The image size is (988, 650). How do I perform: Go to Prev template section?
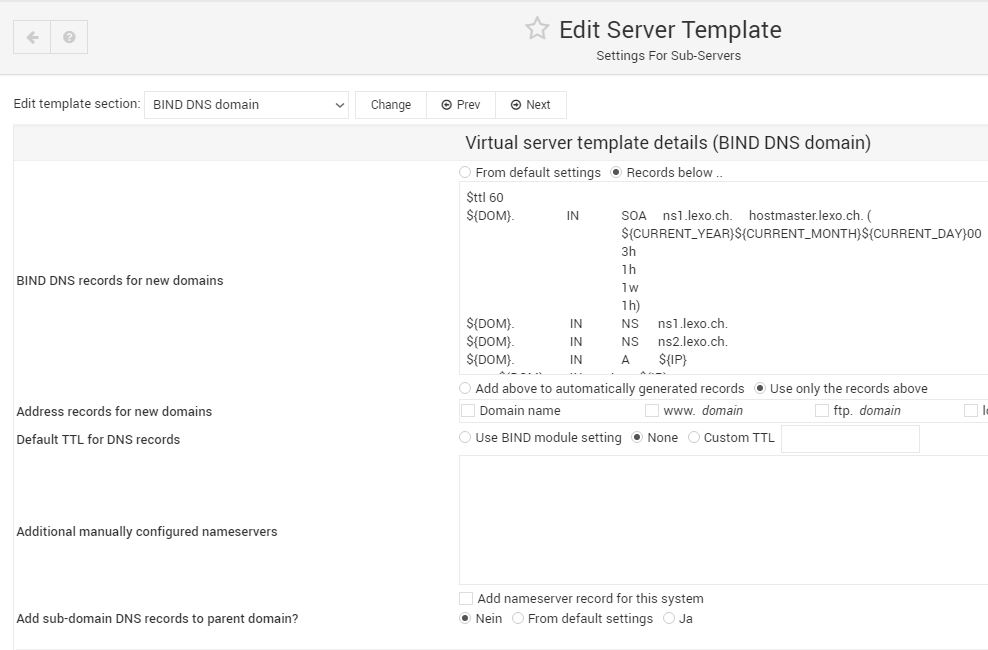click(461, 105)
